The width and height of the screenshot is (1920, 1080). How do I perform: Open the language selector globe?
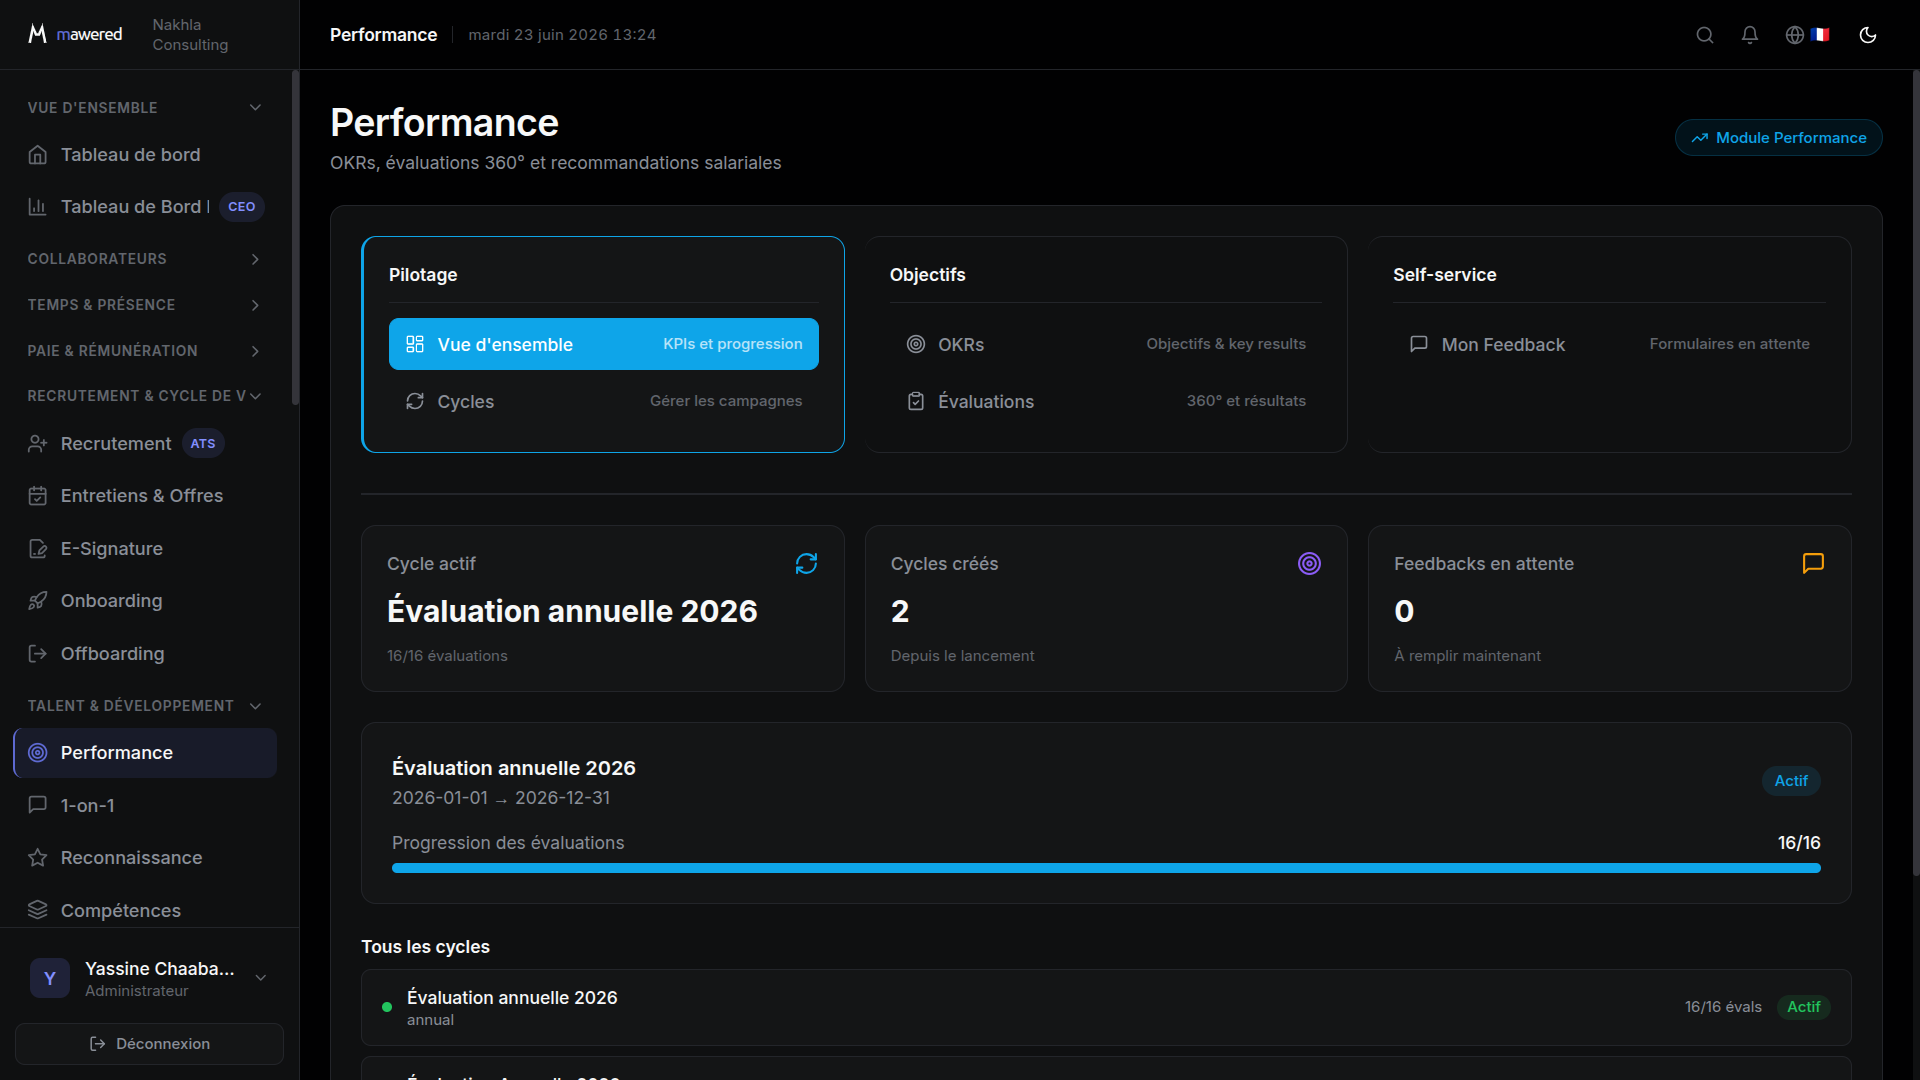(1795, 35)
